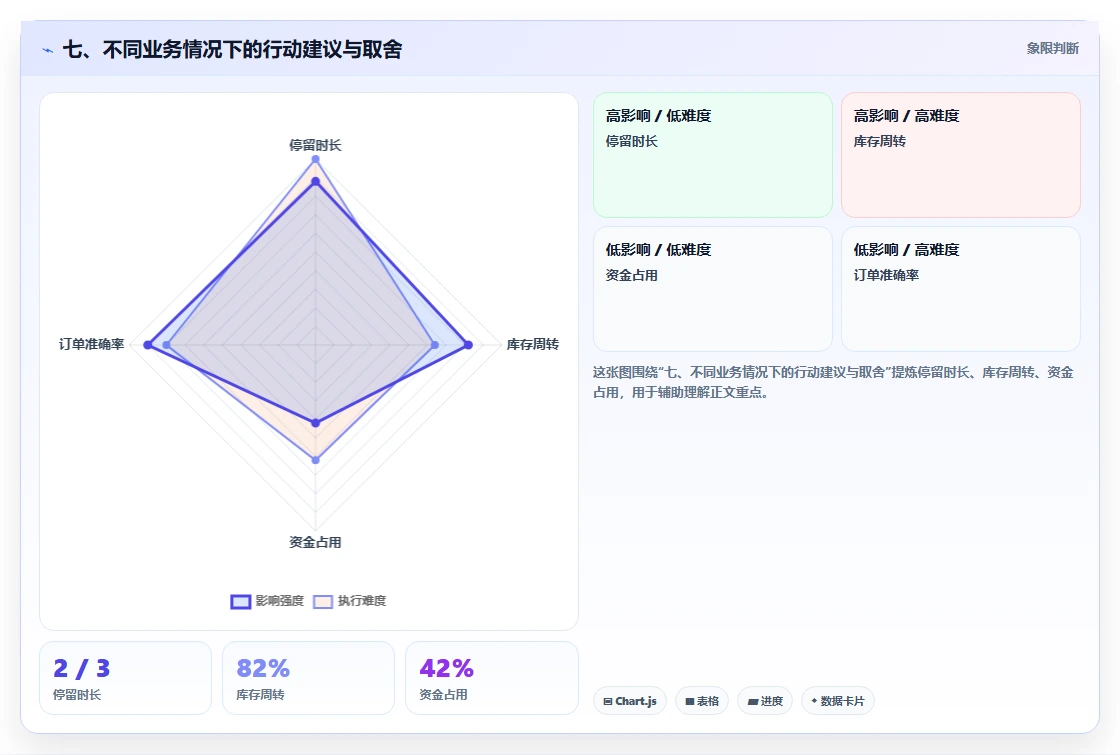Click the 影响强度 legend text
Screen dimensions: 1120x755
coord(280,601)
